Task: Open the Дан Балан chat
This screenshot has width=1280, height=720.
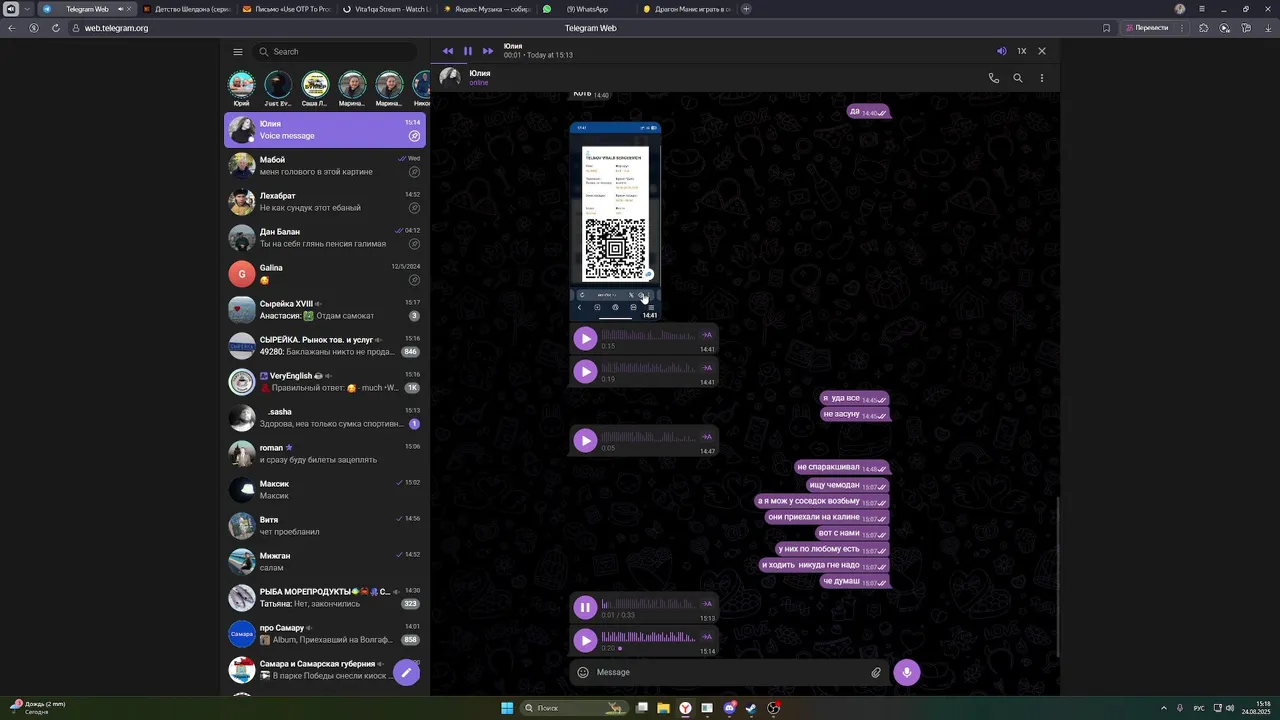Action: coord(325,238)
